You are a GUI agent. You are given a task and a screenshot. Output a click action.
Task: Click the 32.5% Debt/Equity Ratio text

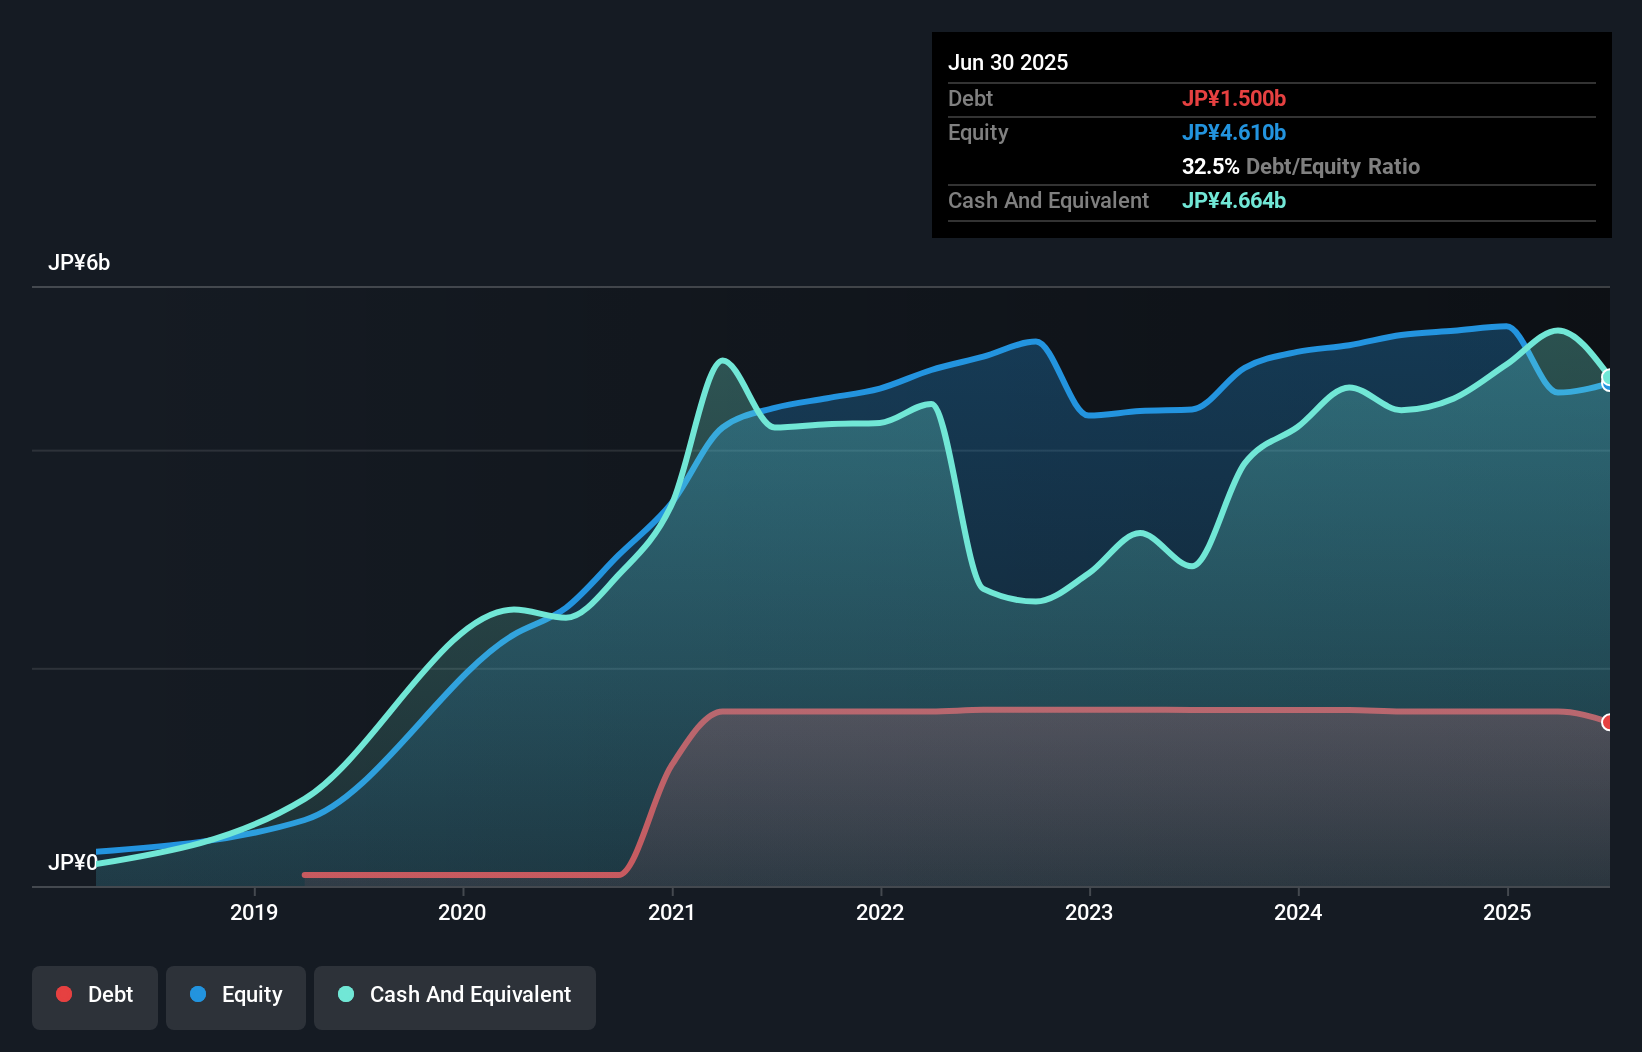(1301, 166)
